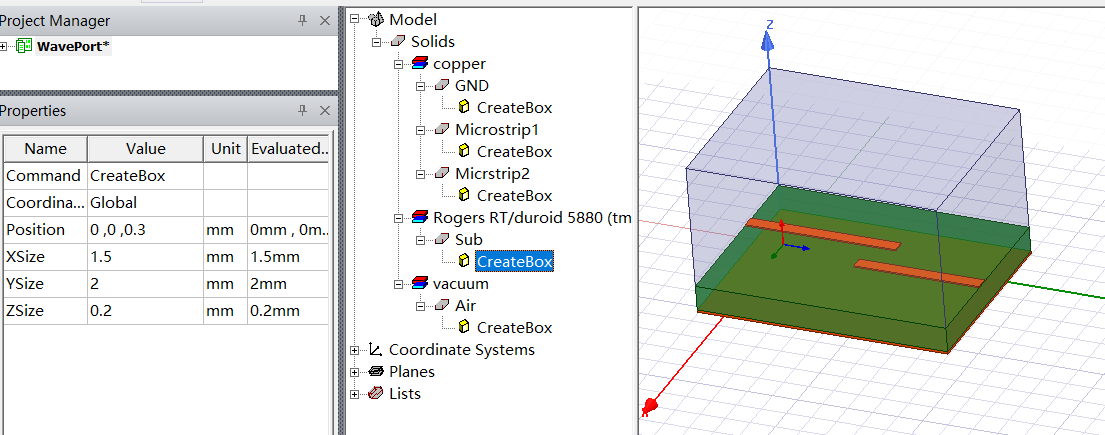Click the vacuum material icon
The height and width of the screenshot is (435, 1105).
pos(420,283)
